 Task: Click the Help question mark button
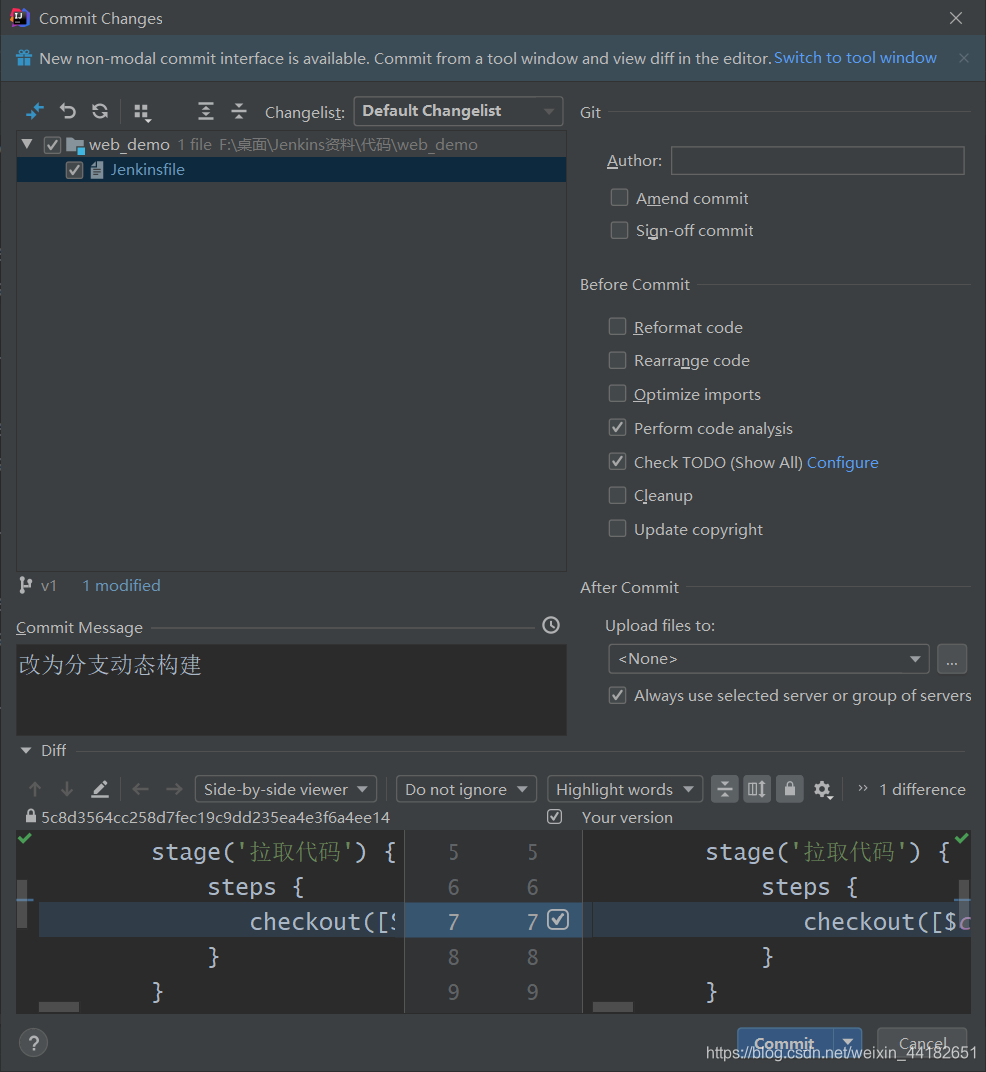tap(34, 1043)
